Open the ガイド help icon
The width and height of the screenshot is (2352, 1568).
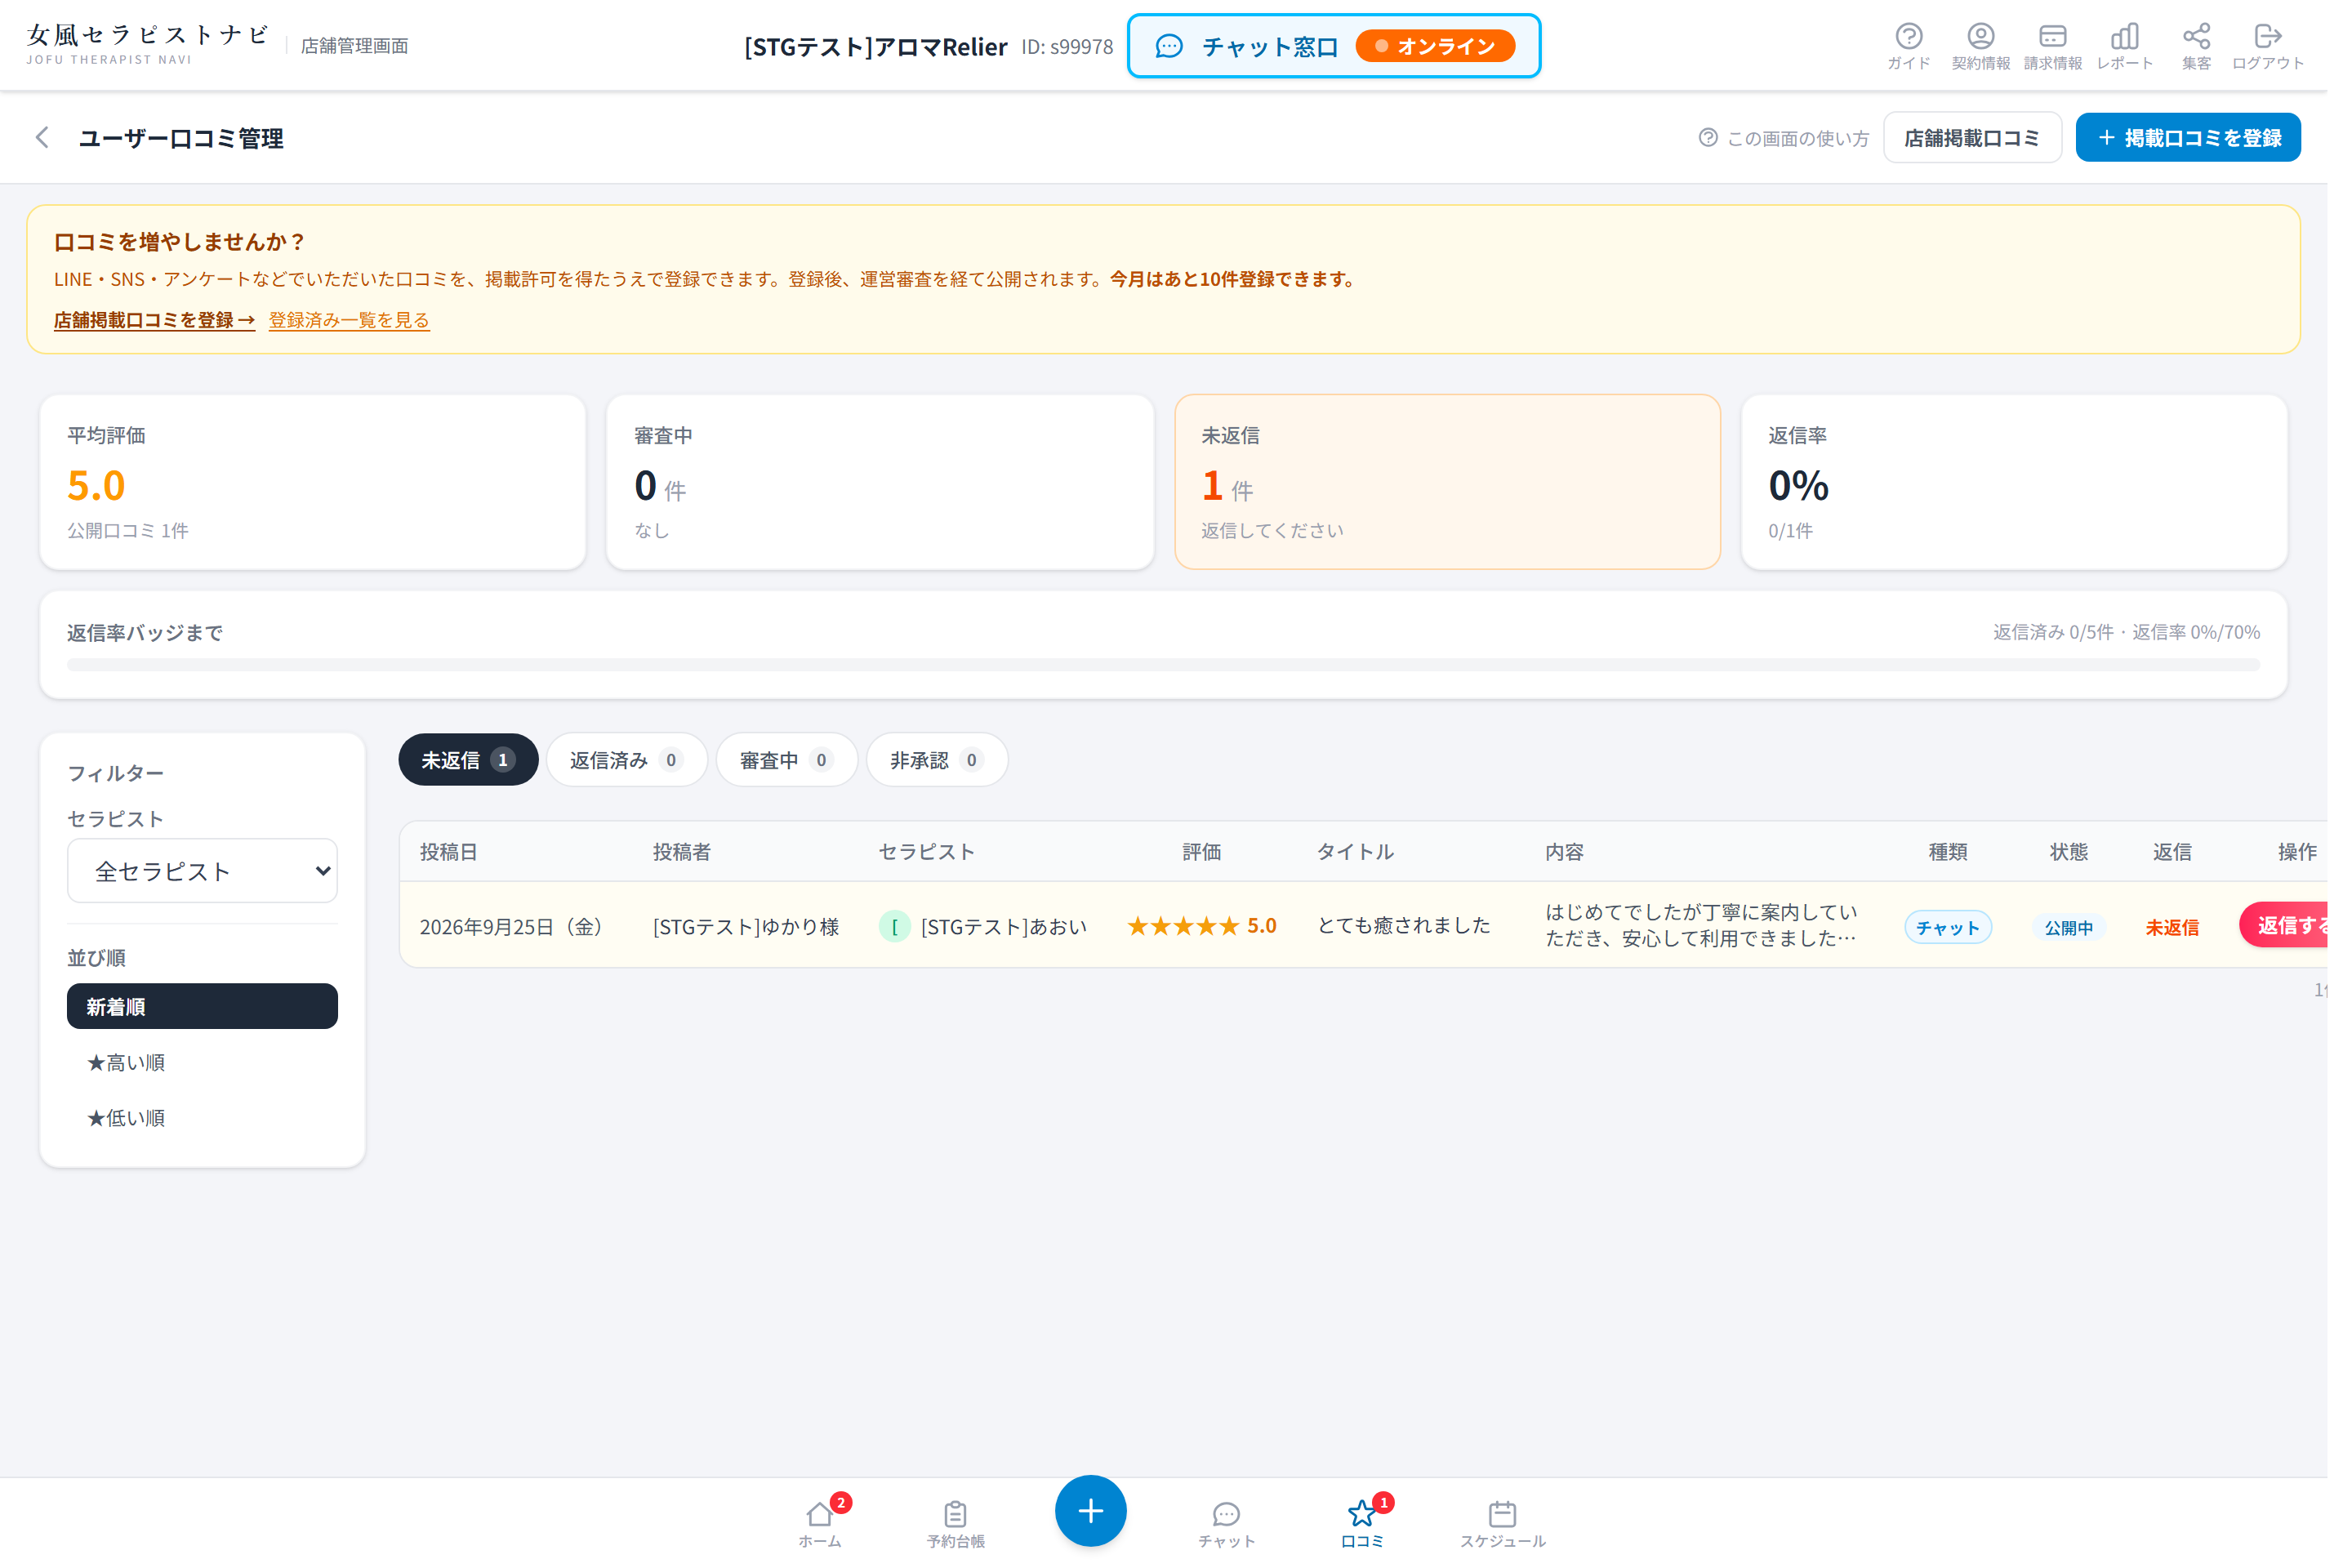click(x=1928, y=46)
